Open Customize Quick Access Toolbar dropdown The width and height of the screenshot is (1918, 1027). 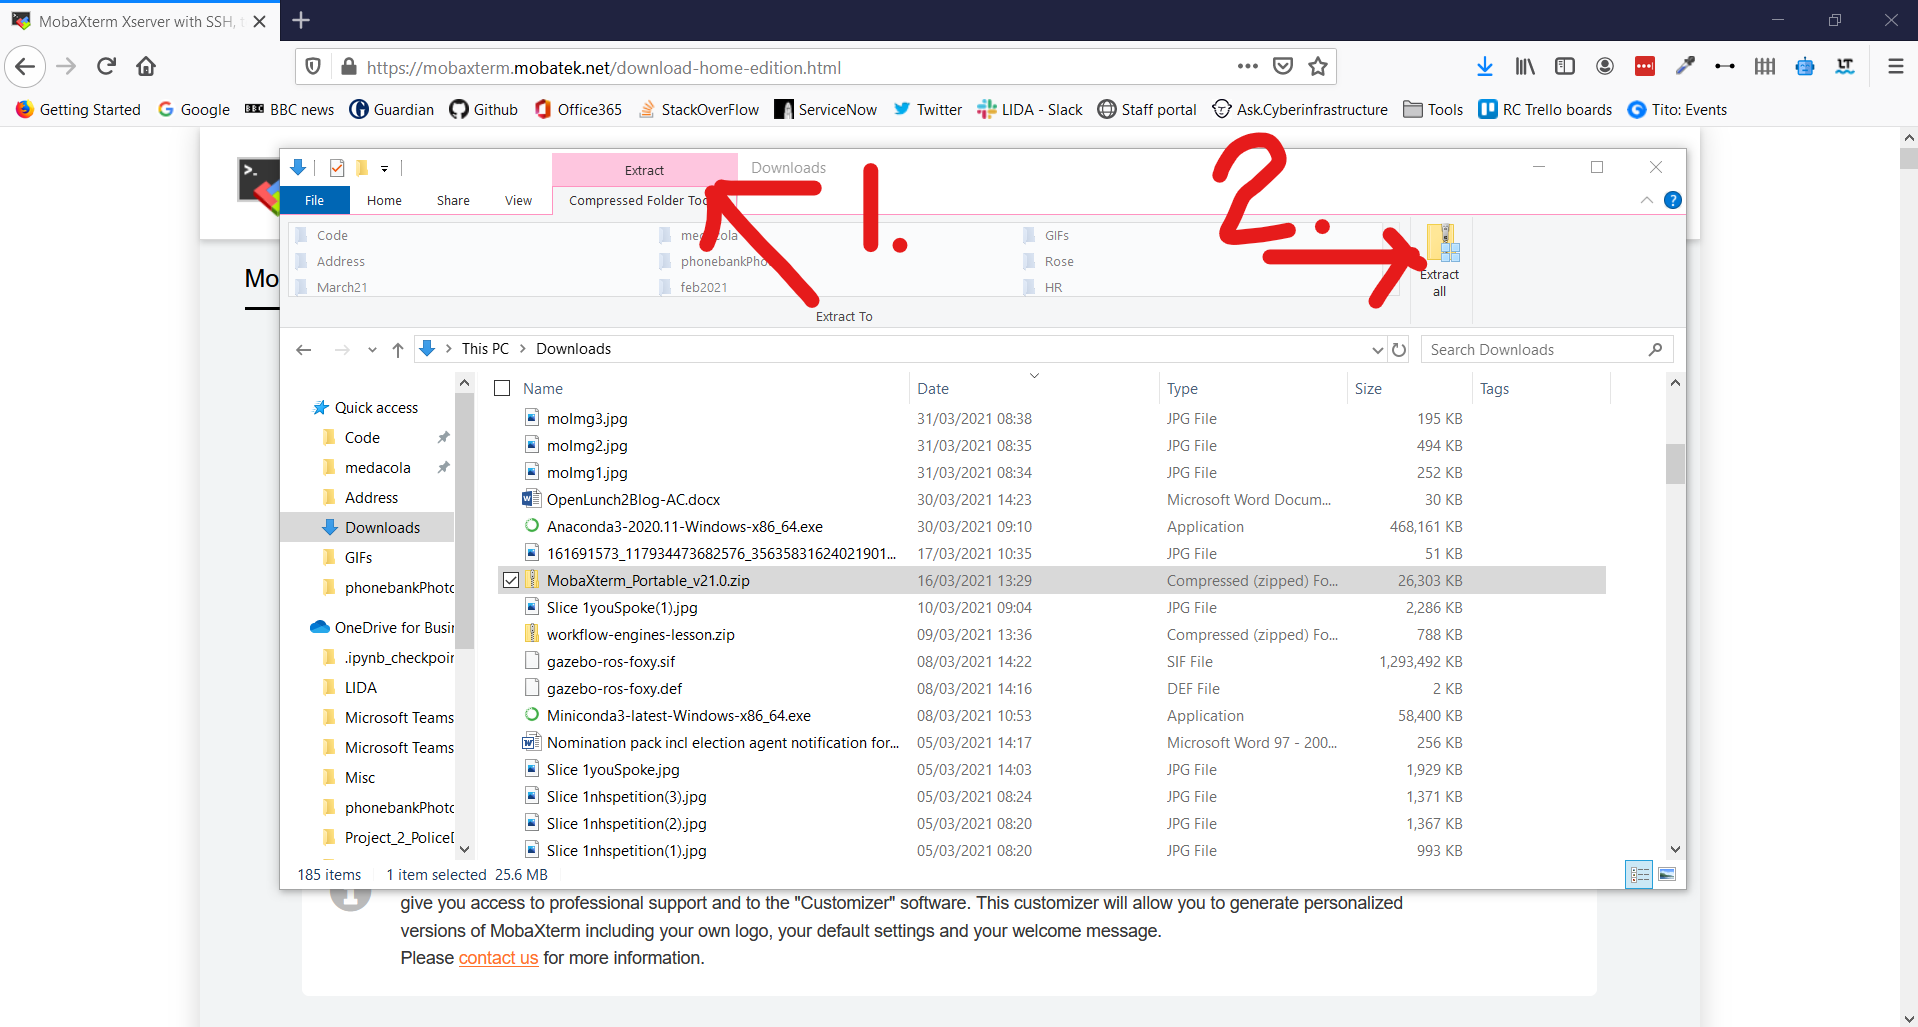(384, 169)
